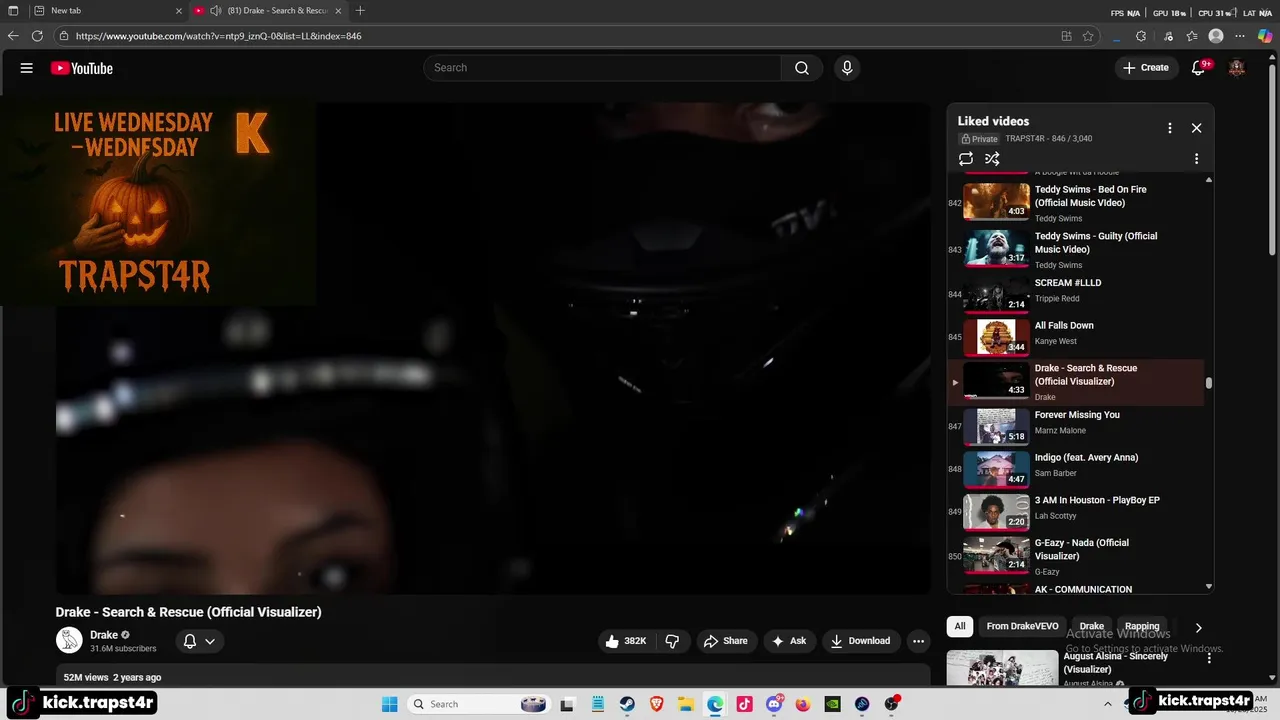Open August Alsina - Sincerely thumbnail
Screen dimensions: 1280x720
[x=1002, y=668]
